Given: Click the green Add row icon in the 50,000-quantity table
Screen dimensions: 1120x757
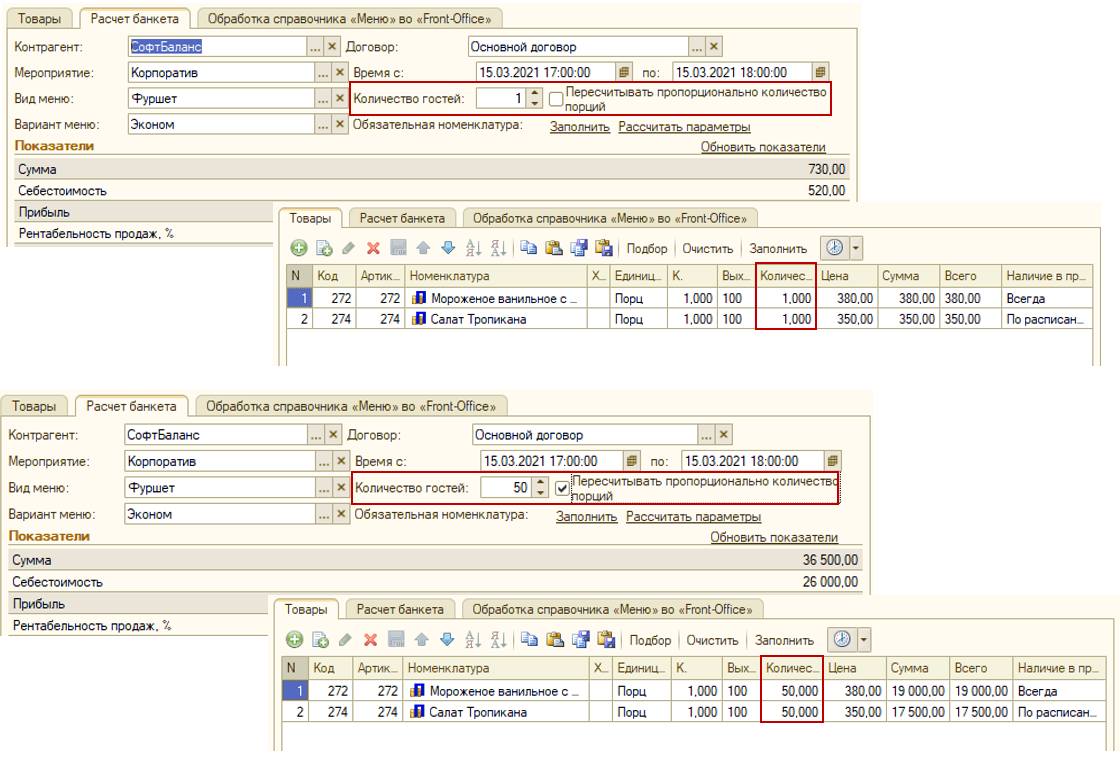Looking at the screenshot, I should tap(294, 639).
